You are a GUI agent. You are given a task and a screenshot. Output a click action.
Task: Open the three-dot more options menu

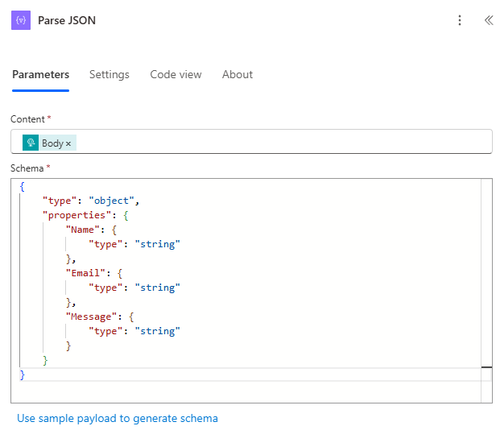click(x=459, y=20)
